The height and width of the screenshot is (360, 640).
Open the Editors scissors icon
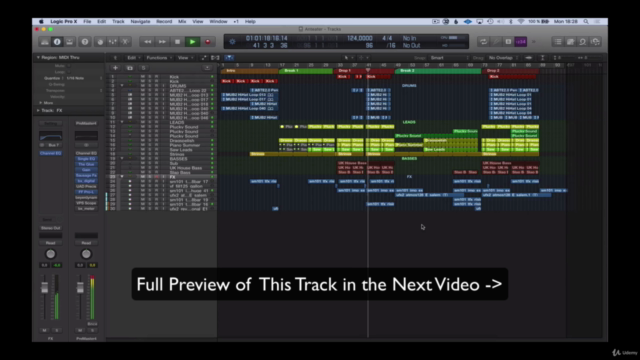pyautogui.click(x=125, y=42)
